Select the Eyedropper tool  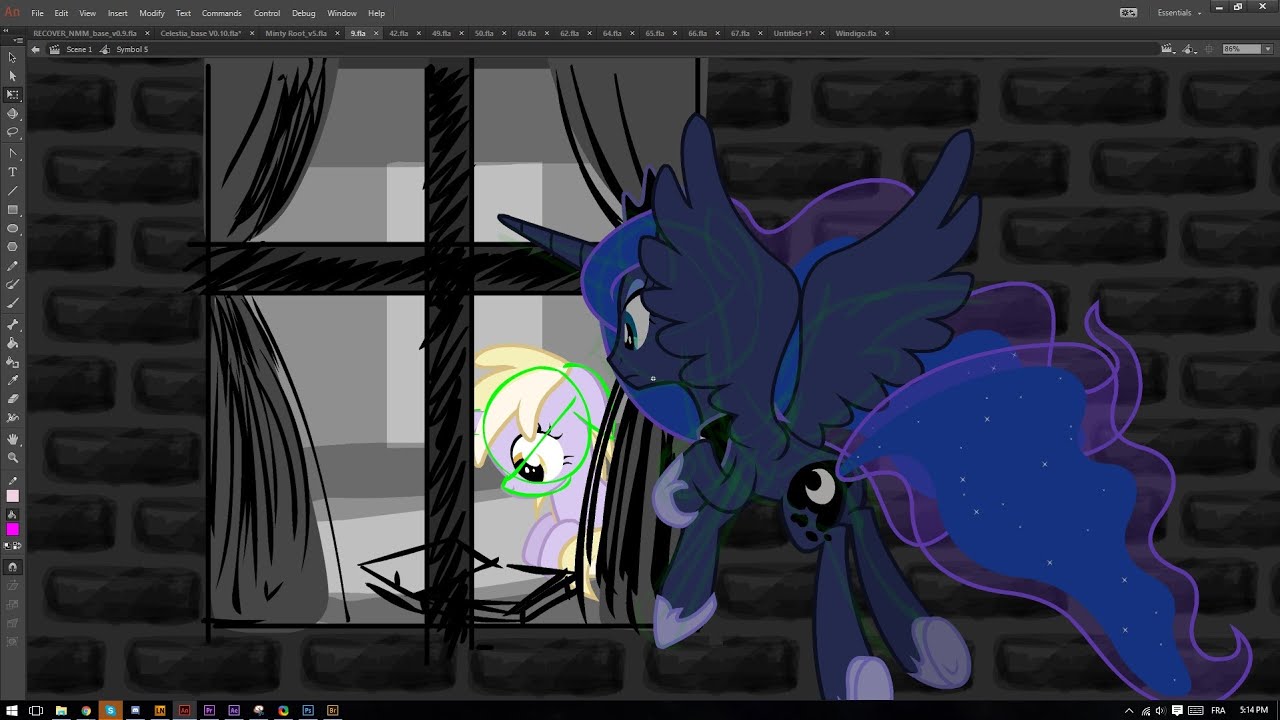[12, 381]
